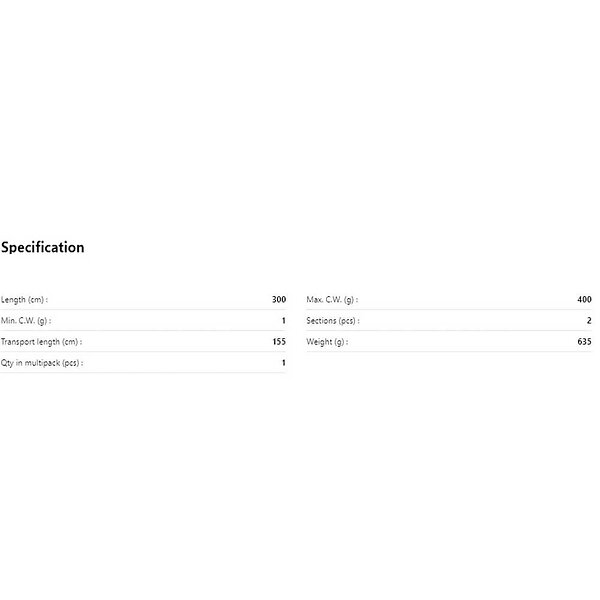
Task: Click the '(pcs)' unit after Sections
Action: [348, 321]
